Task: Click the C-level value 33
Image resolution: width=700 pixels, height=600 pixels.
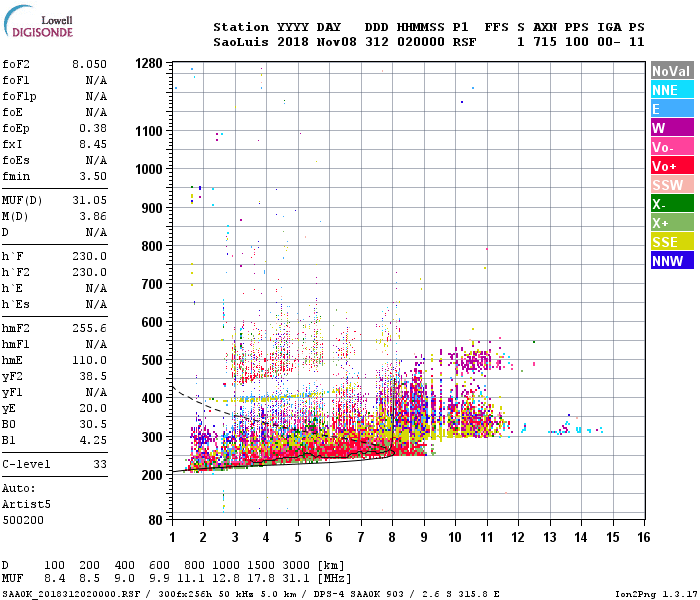Action: 100,464
